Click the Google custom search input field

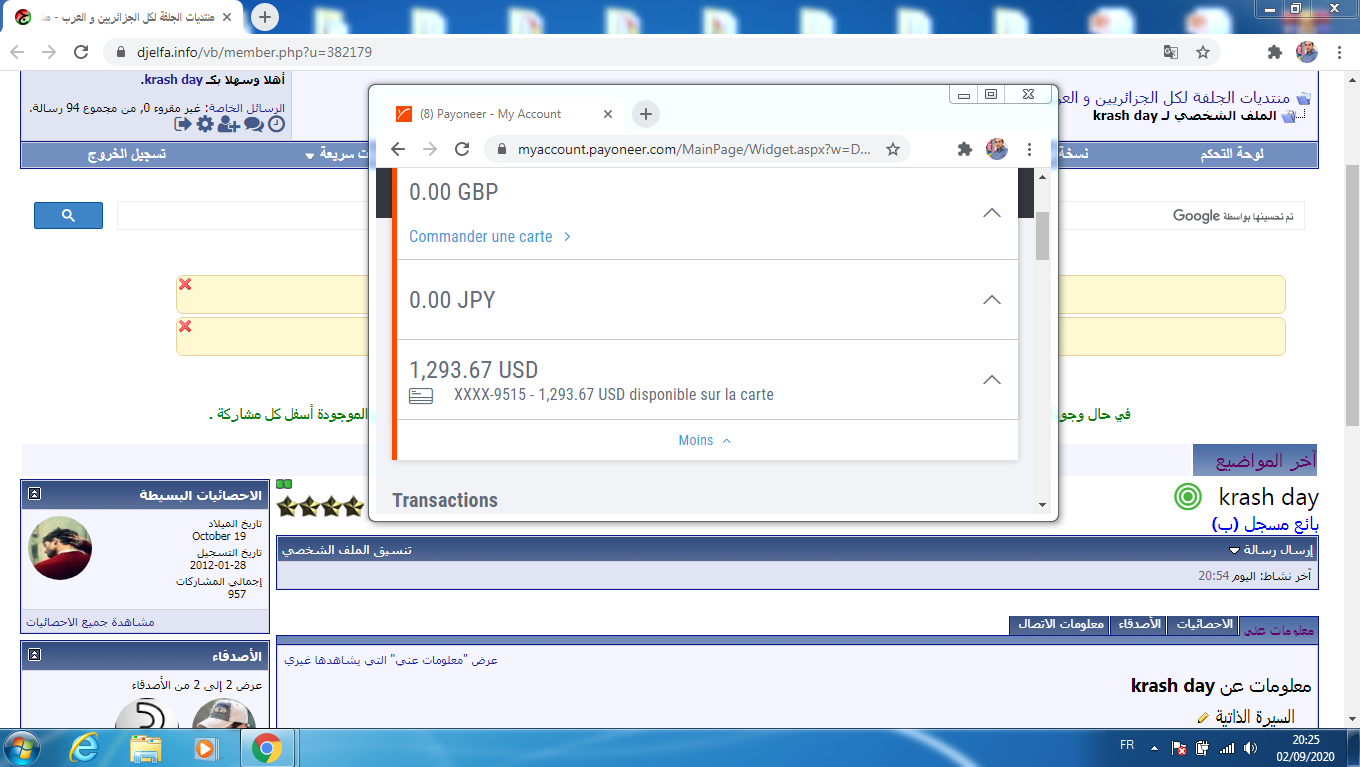point(711,215)
